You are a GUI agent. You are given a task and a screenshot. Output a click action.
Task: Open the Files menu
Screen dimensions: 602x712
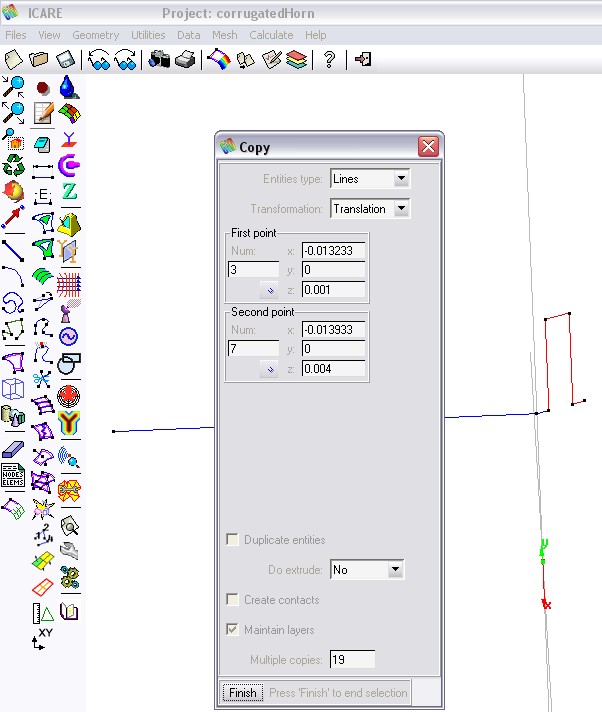coord(16,35)
